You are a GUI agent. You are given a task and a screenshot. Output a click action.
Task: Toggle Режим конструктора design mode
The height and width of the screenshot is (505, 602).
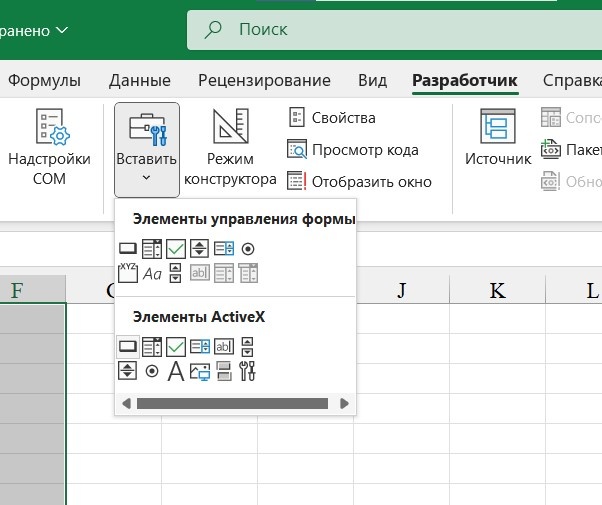pos(230,147)
